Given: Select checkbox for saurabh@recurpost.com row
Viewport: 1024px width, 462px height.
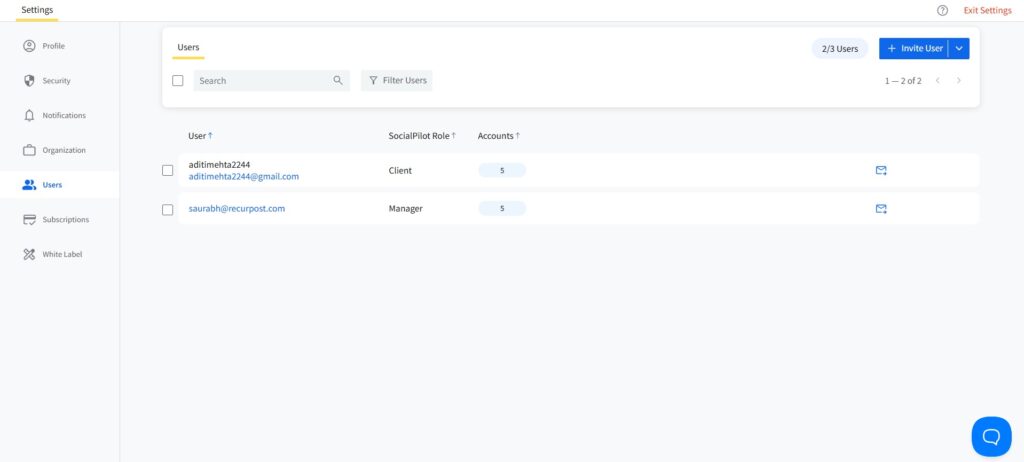Looking at the screenshot, I should (x=168, y=209).
